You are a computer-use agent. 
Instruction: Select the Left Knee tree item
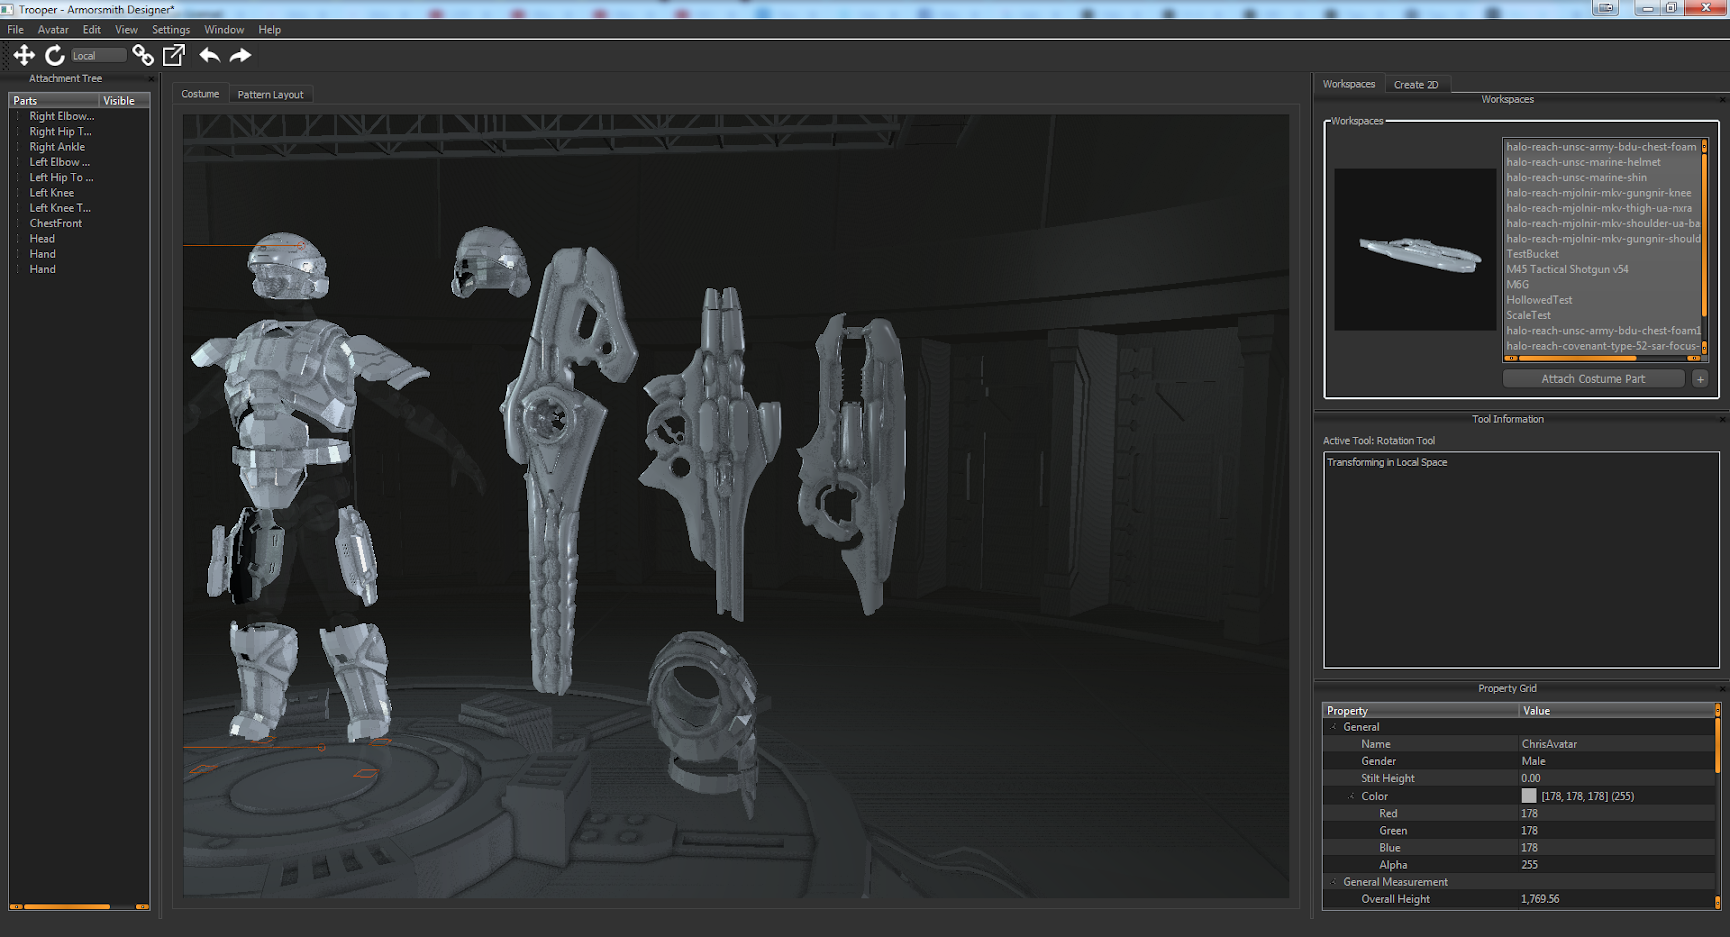pos(52,193)
